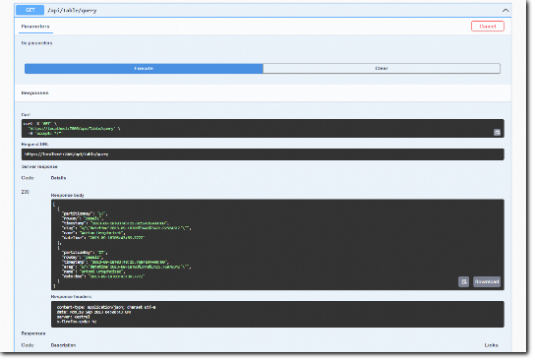Click the 200 response code
535x361 pixels.
click(25, 193)
